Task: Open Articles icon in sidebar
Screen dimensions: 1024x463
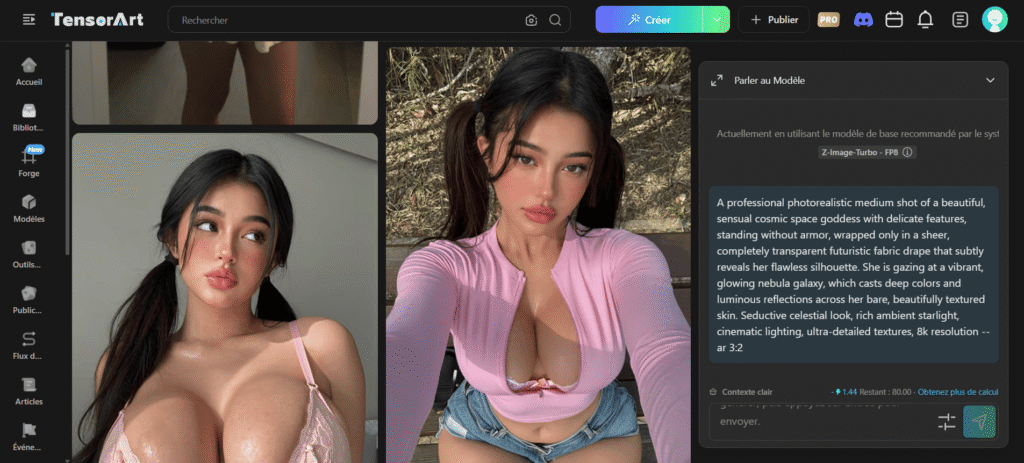Action: tap(29, 385)
